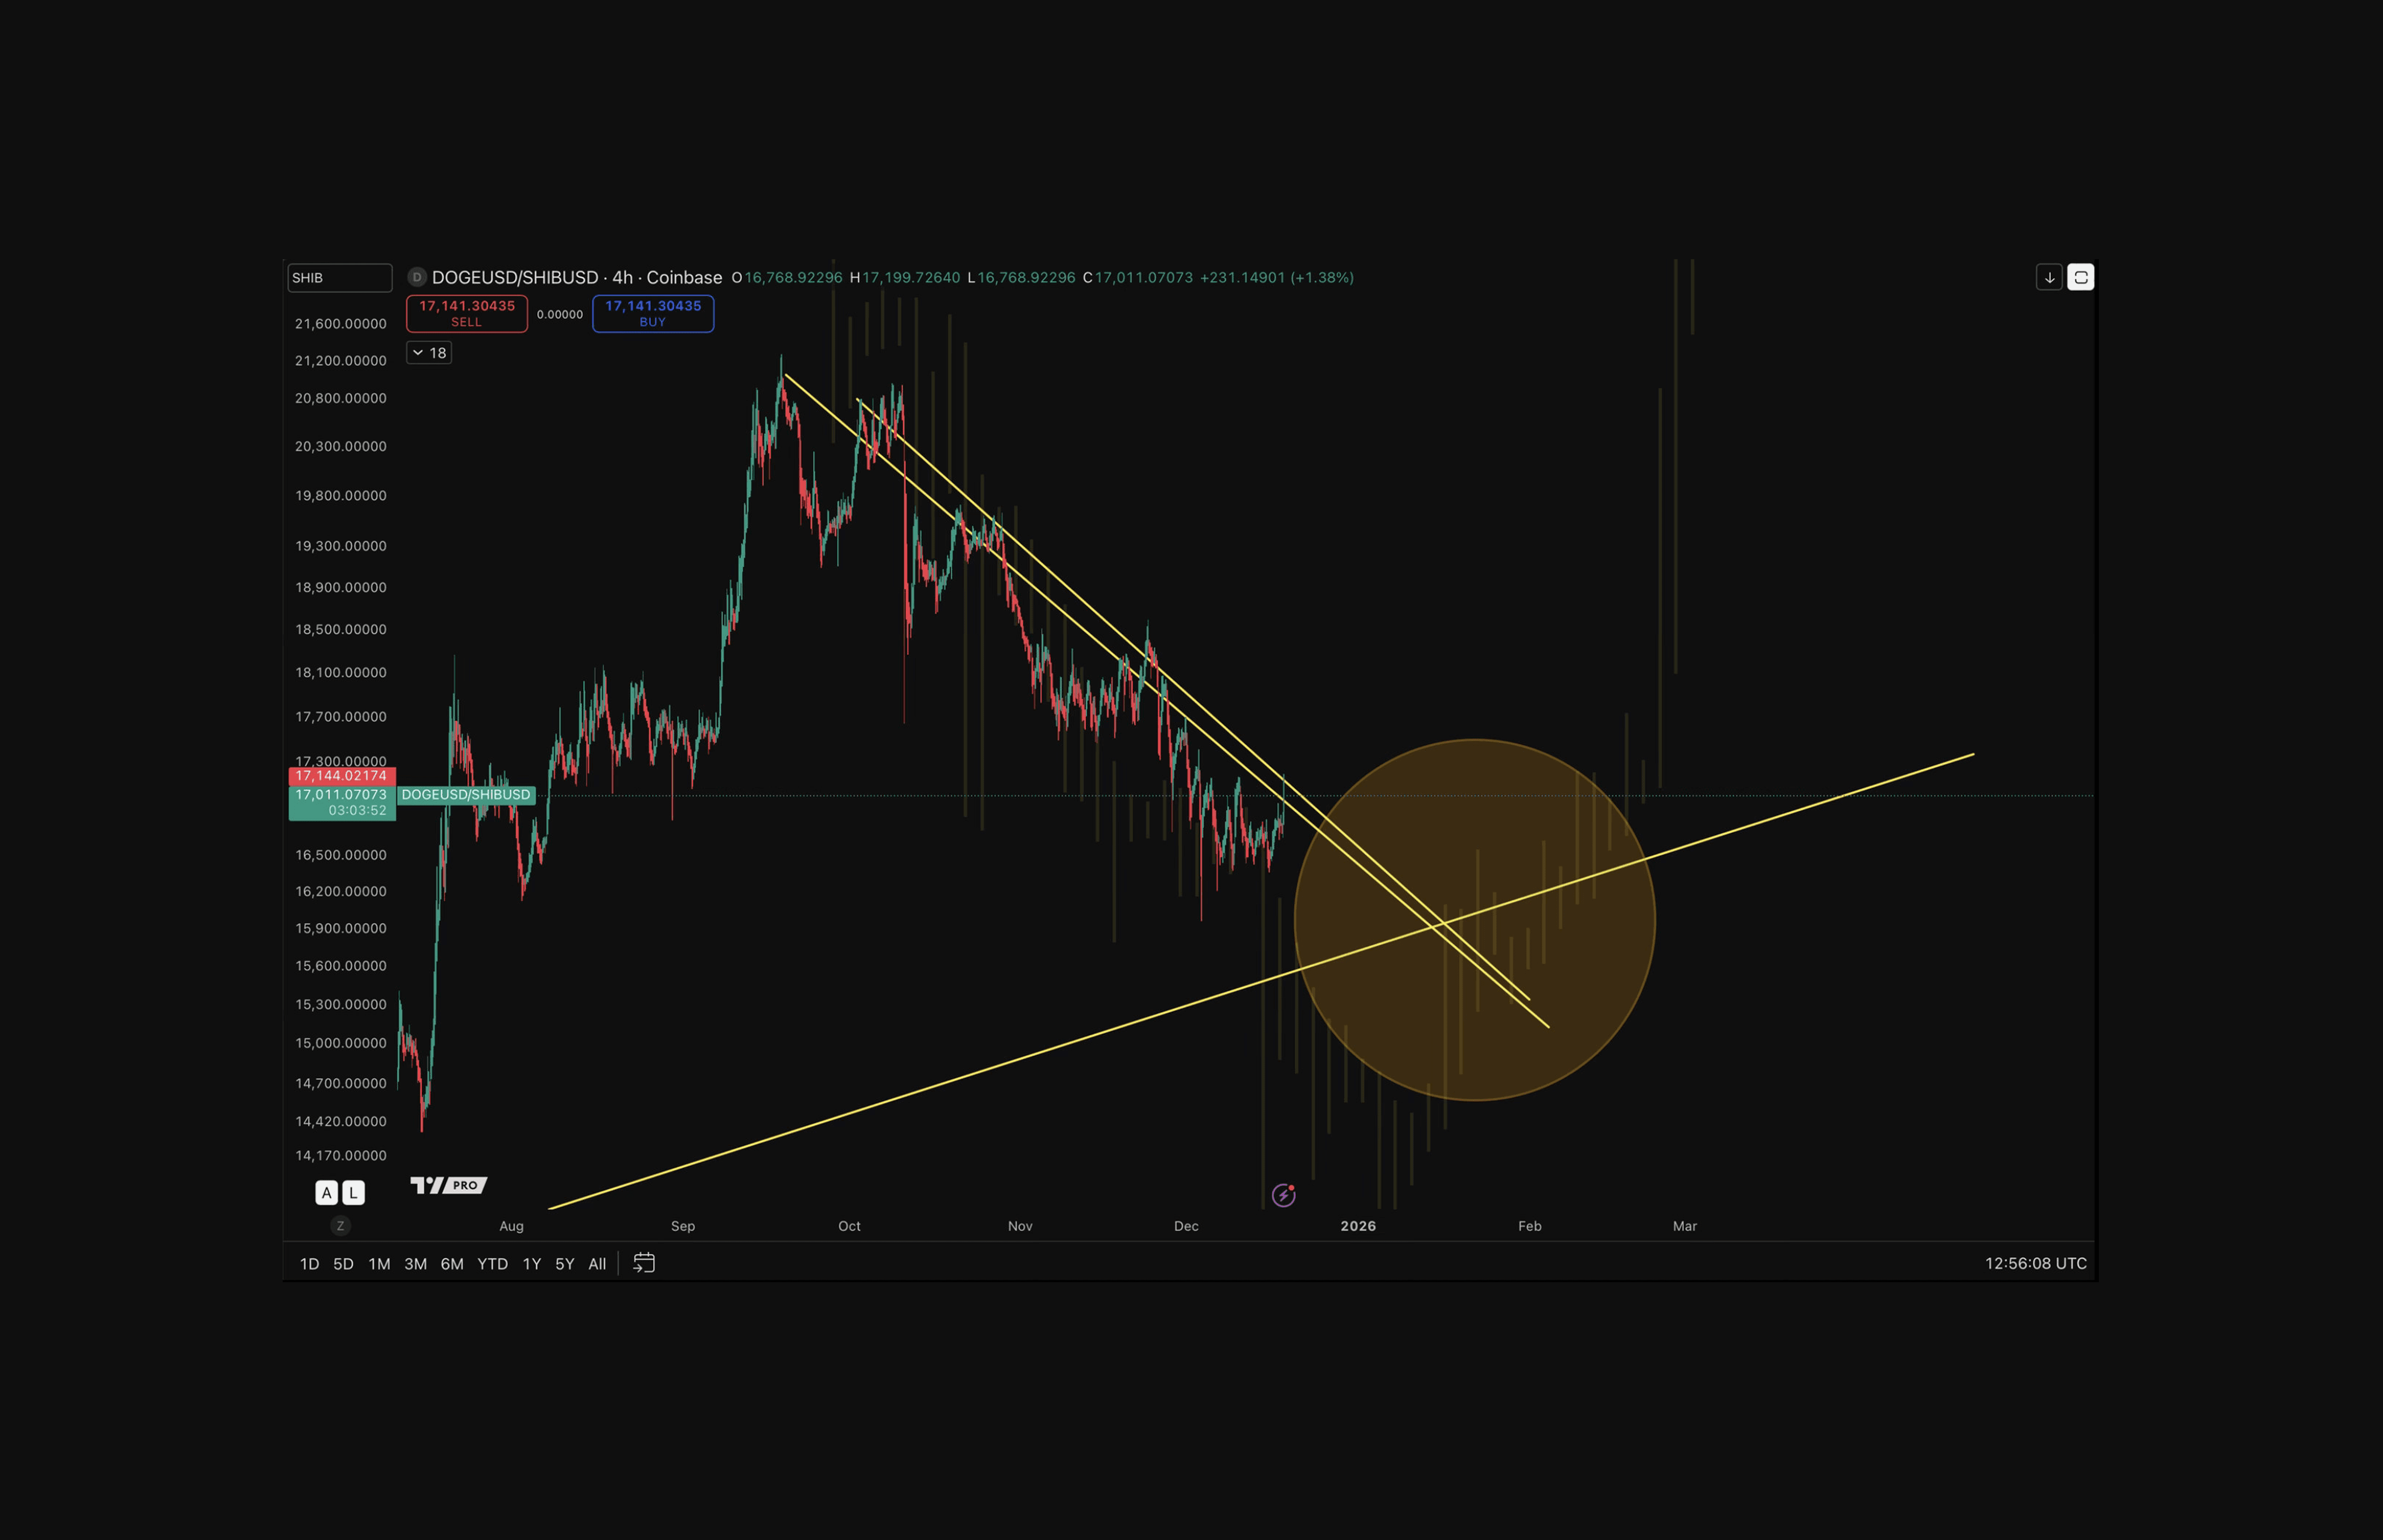
Task: Click the go-to-date calendar icon
Action: [x=644, y=1263]
